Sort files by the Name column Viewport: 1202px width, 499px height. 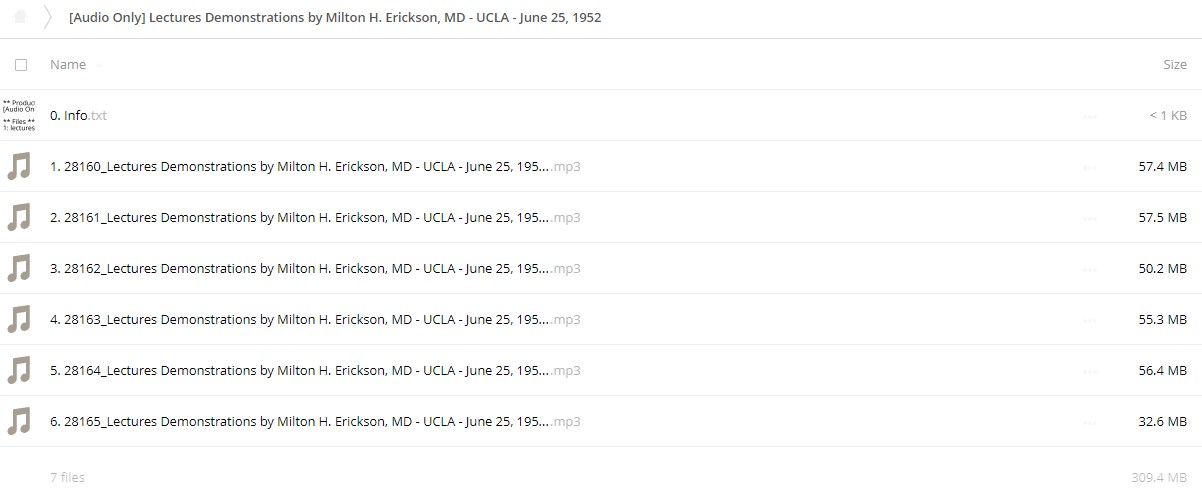coord(68,64)
